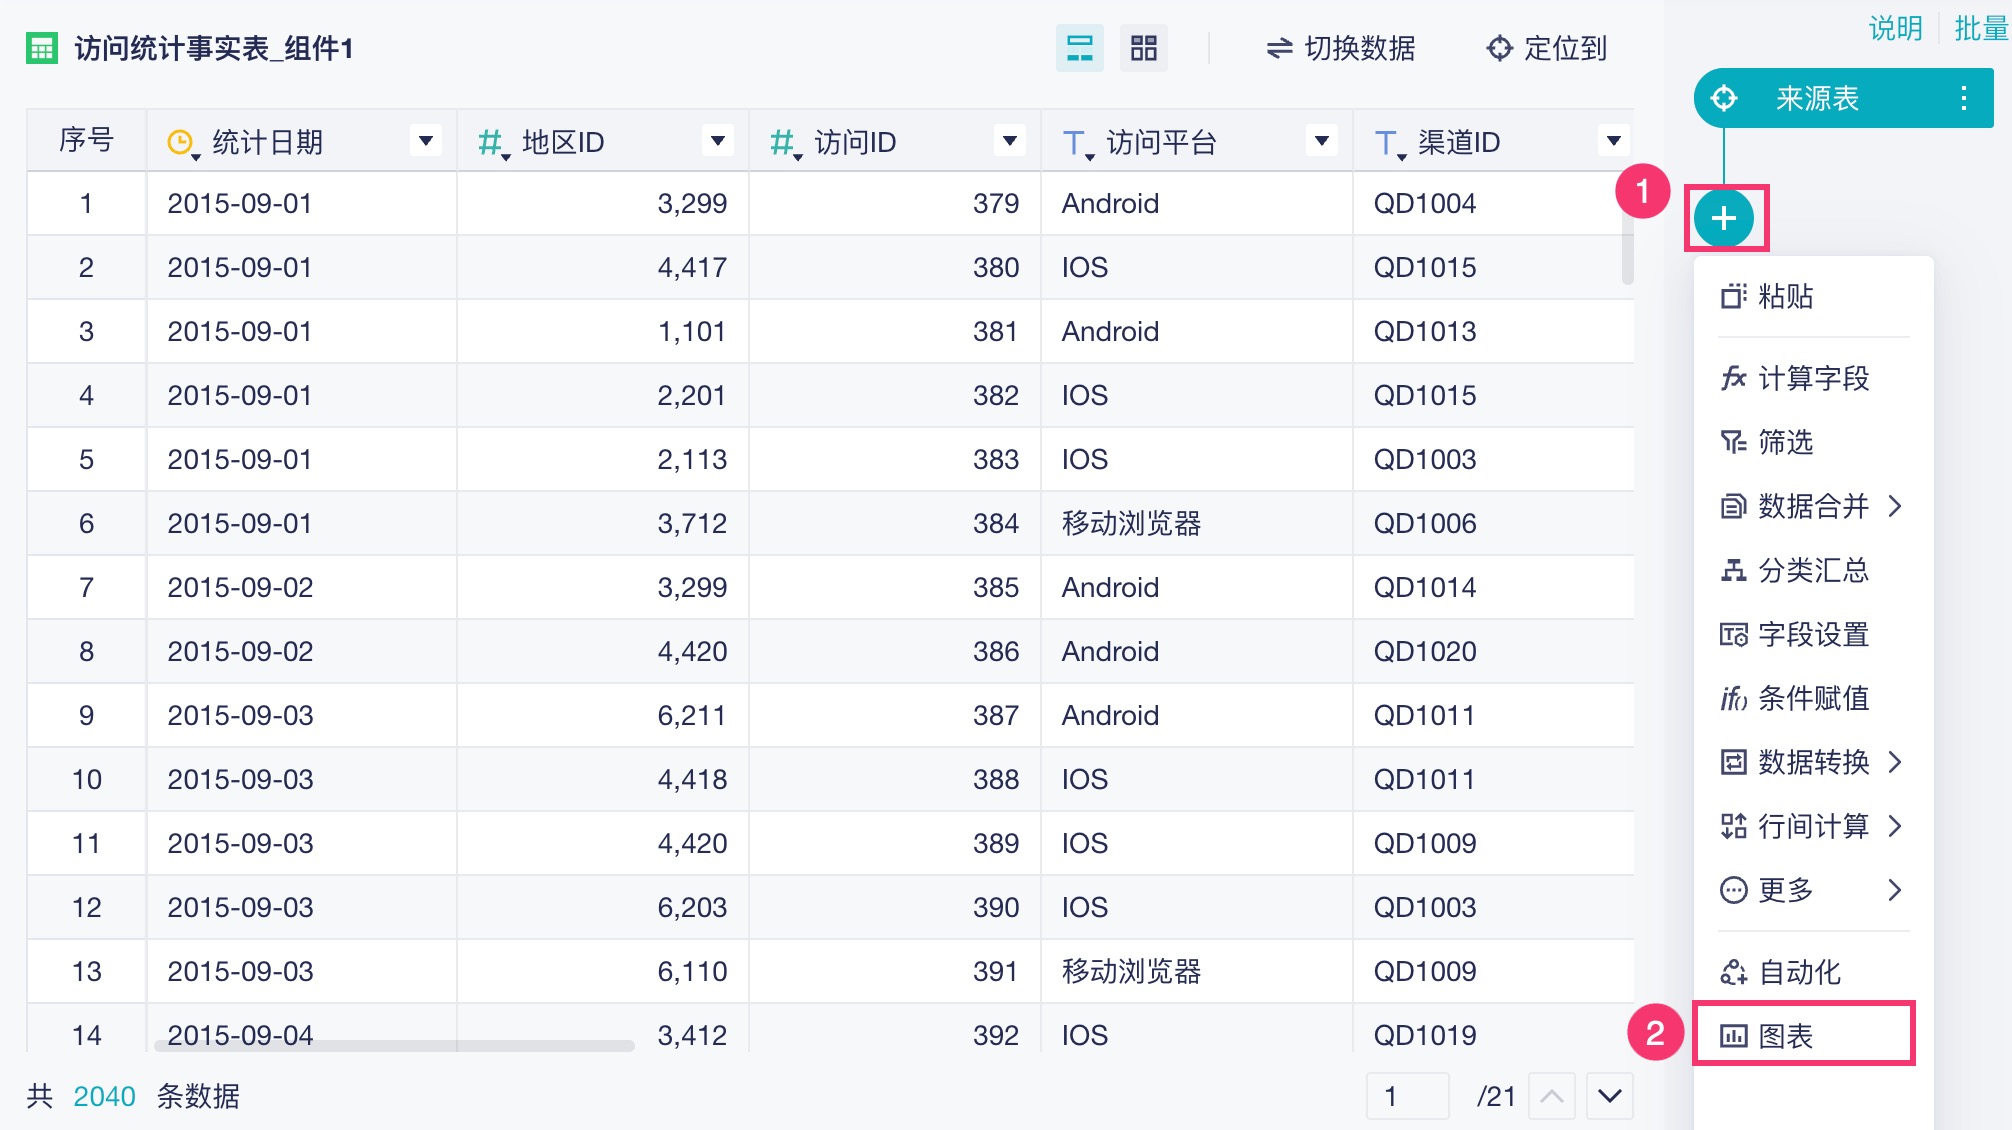Viewport: 2012px width, 1130px height.
Task: Switch to the grid layout view icon
Action: (x=1143, y=48)
